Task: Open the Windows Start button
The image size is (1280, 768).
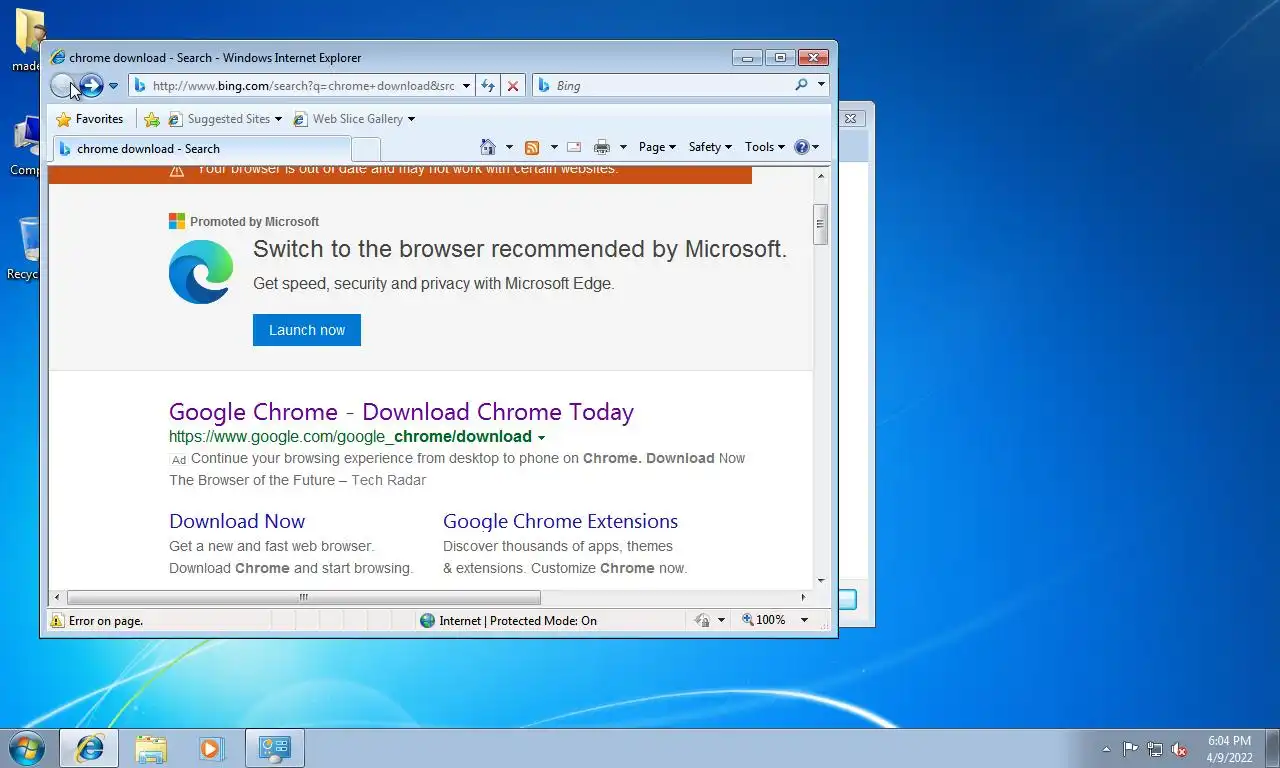Action: pyautogui.click(x=25, y=747)
